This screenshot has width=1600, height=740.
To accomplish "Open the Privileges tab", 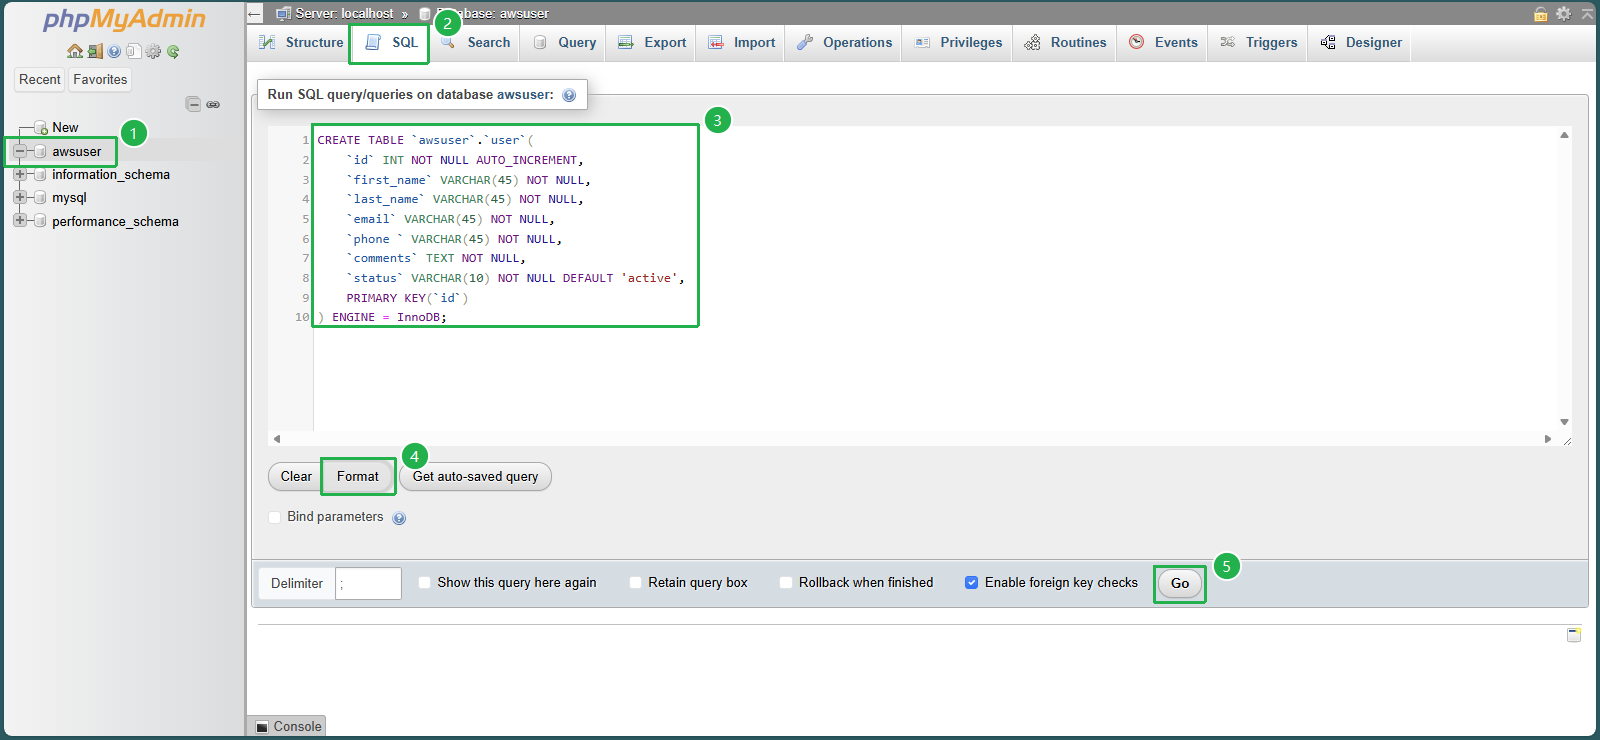I will (959, 43).
